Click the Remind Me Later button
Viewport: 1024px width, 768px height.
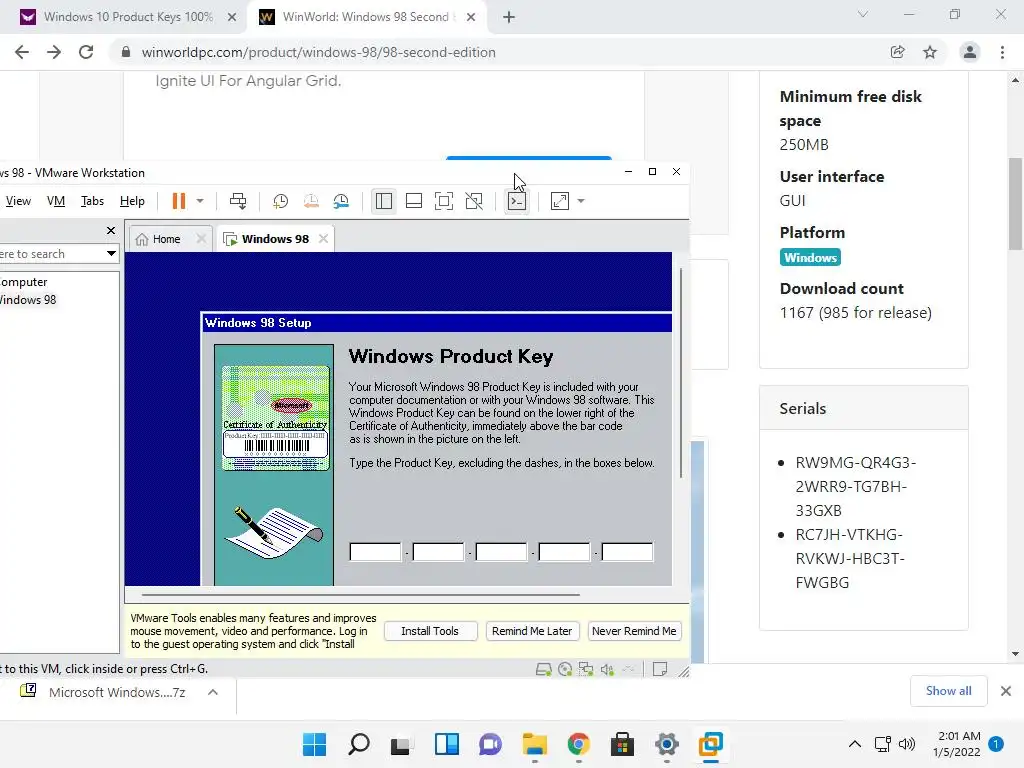[532, 631]
